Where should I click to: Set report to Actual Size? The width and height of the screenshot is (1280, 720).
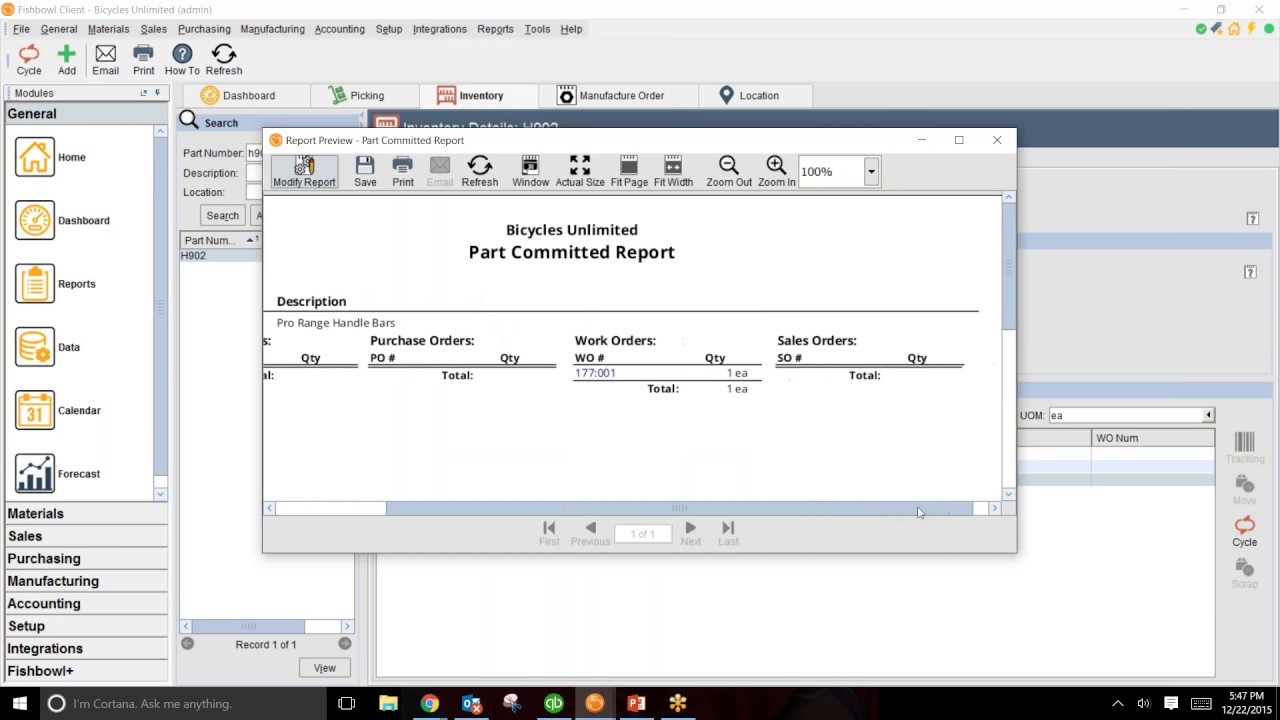click(580, 171)
